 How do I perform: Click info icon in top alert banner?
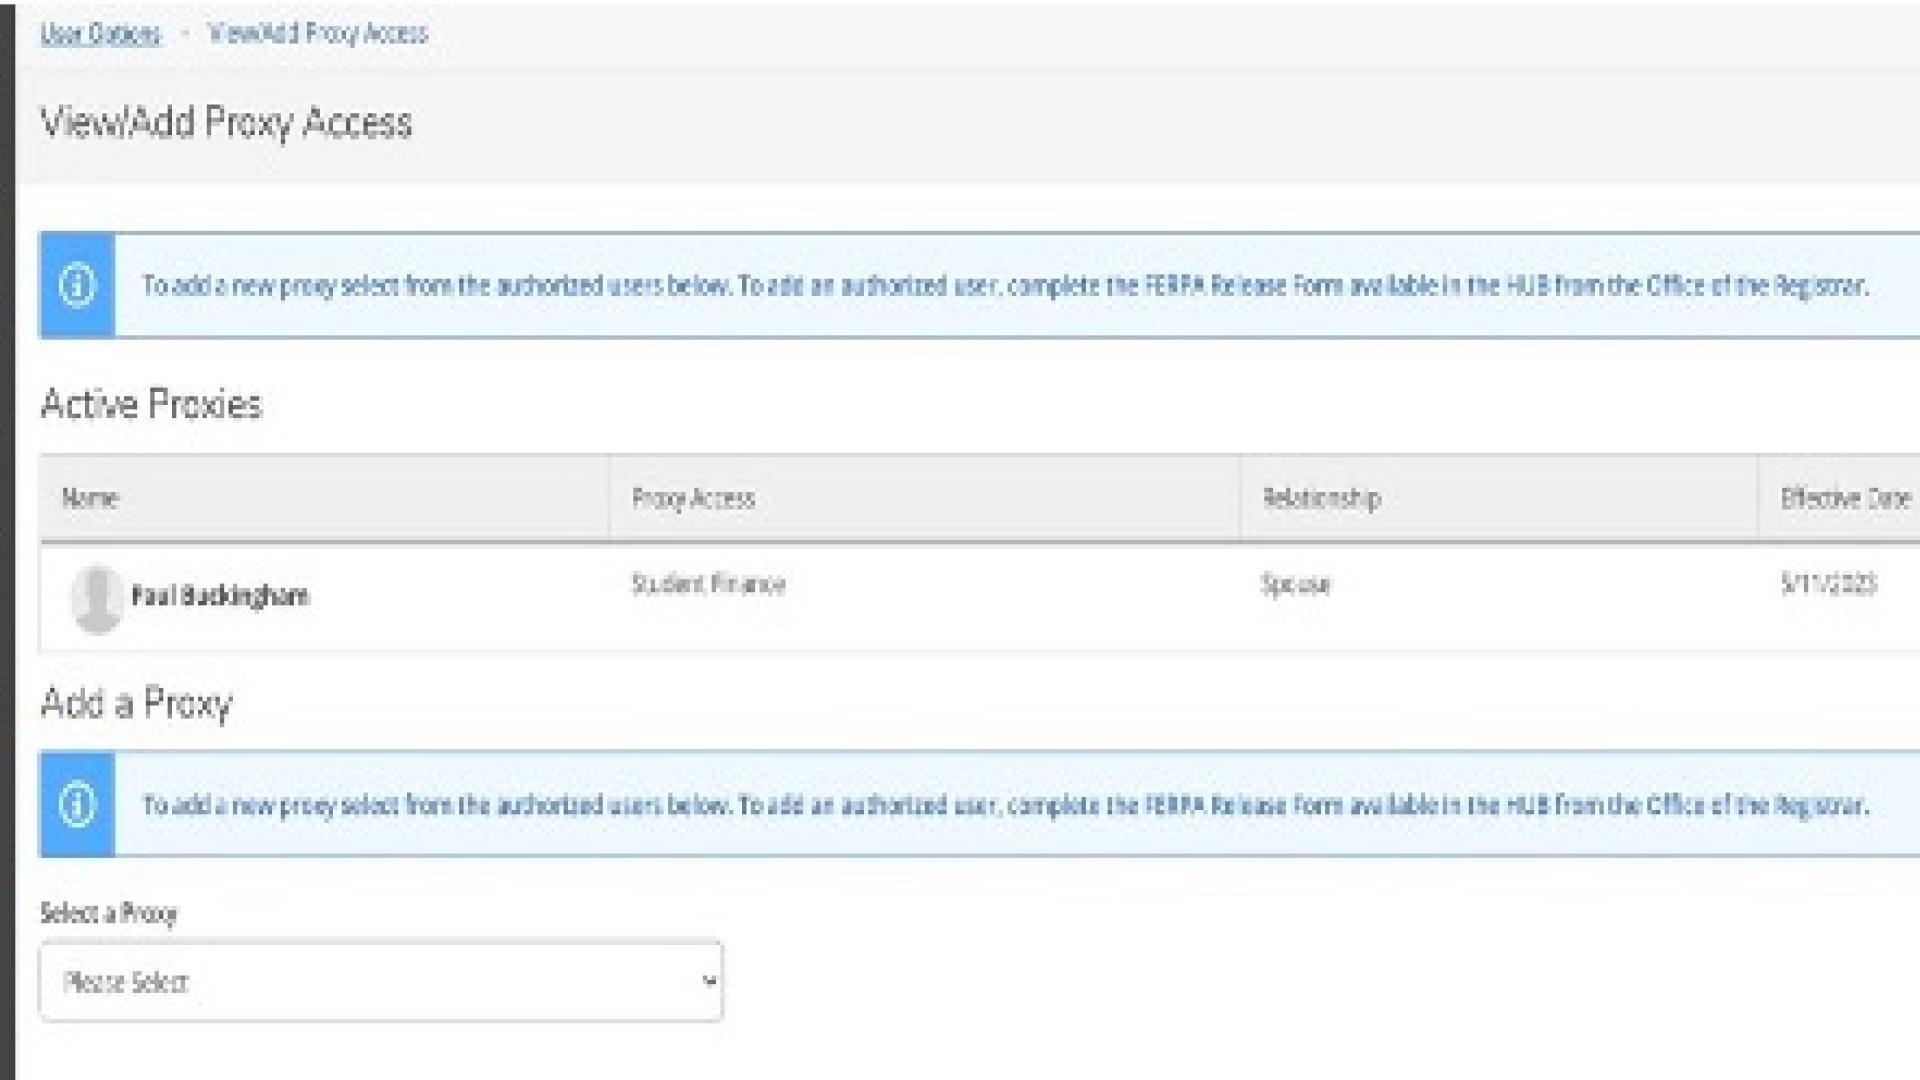click(77, 285)
